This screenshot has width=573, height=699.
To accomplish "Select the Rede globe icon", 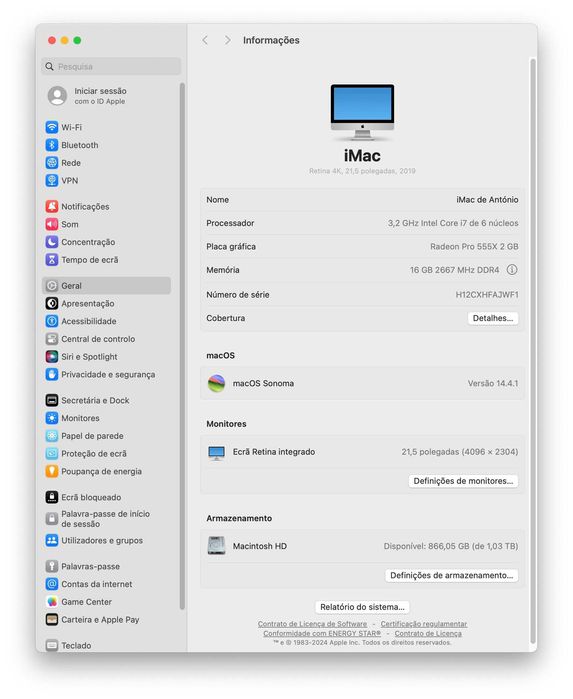I will click(52, 163).
